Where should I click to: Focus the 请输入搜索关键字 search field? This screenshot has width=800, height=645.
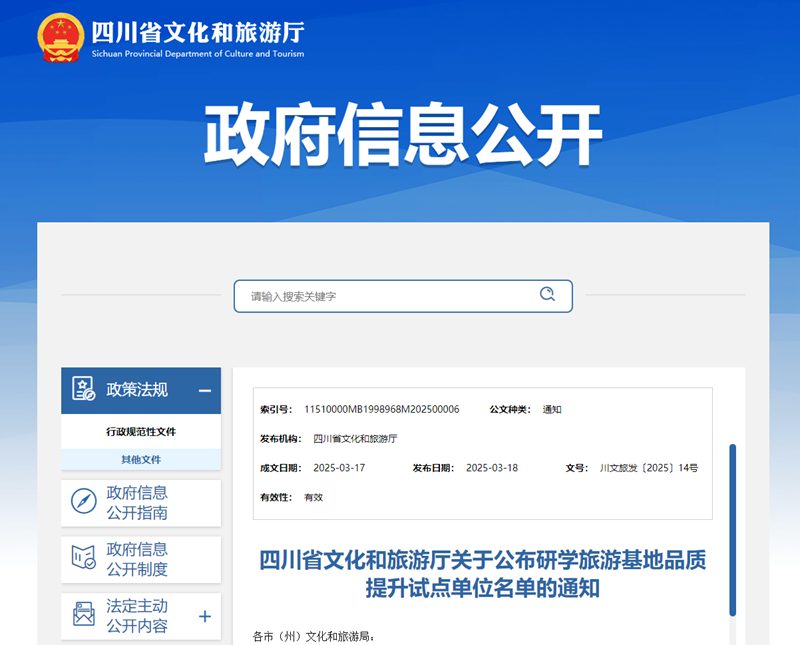pos(385,296)
